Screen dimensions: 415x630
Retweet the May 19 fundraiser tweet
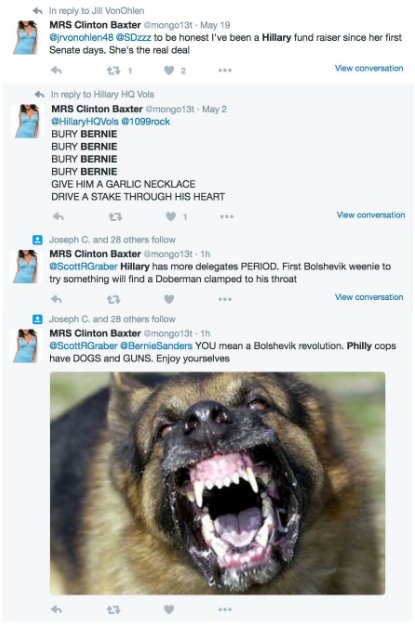113,71
